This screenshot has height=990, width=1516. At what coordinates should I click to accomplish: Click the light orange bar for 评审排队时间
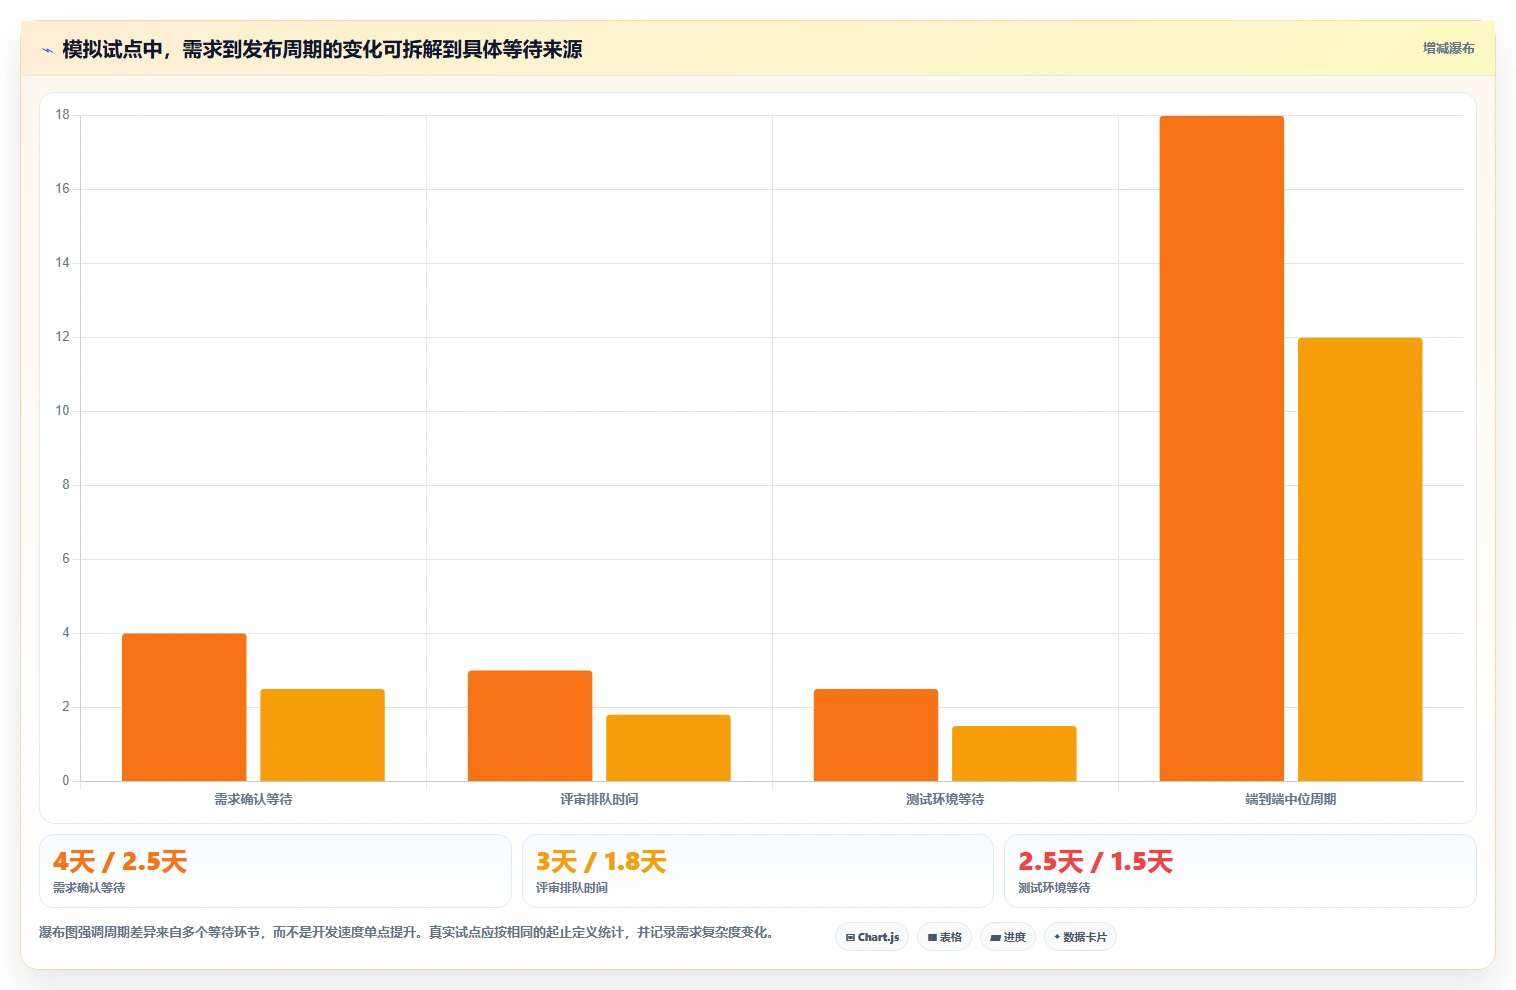point(668,748)
